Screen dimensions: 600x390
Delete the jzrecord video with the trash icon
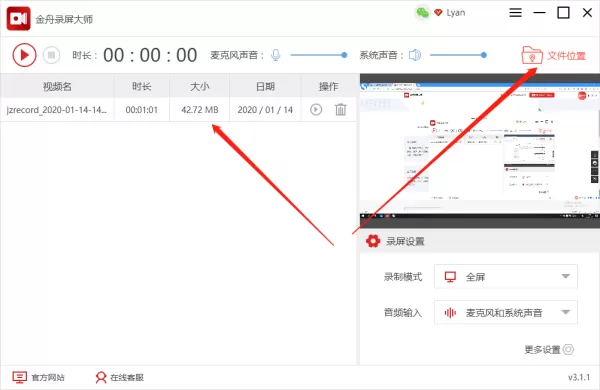click(341, 110)
